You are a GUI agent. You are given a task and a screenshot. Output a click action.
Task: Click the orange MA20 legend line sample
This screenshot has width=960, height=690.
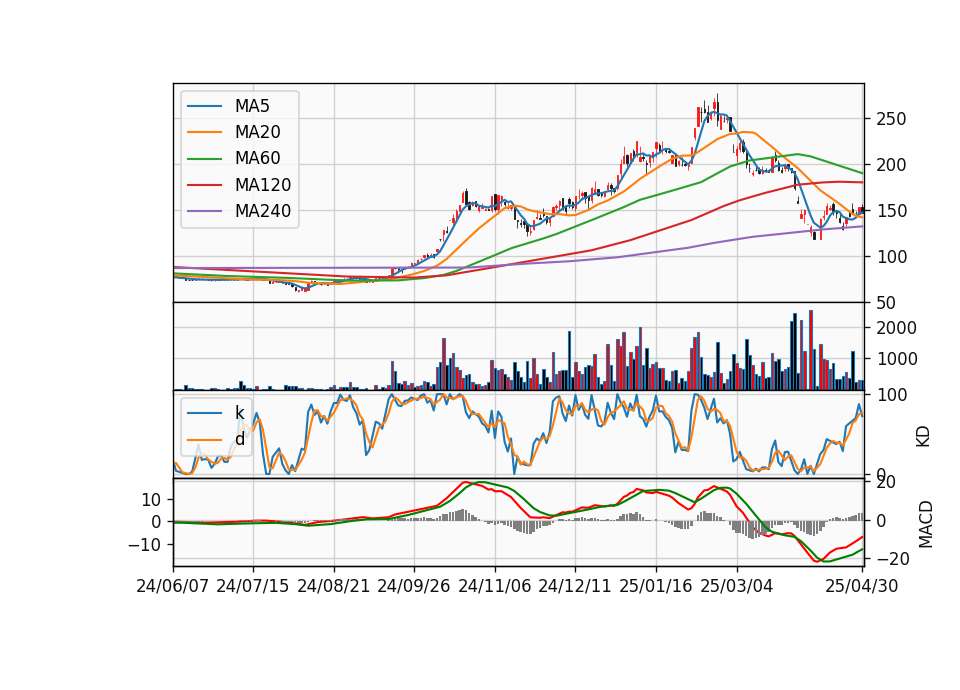pyautogui.click(x=204, y=132)
